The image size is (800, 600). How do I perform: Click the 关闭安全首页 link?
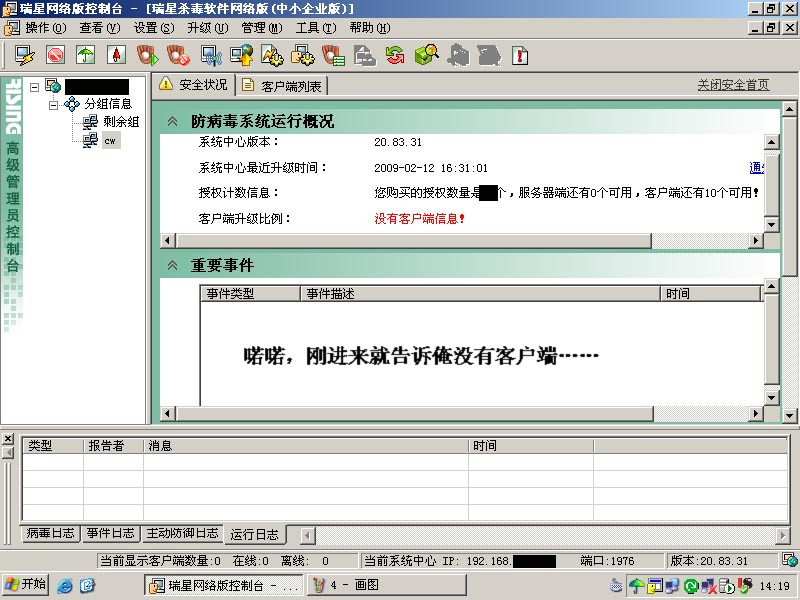(733, 85)
